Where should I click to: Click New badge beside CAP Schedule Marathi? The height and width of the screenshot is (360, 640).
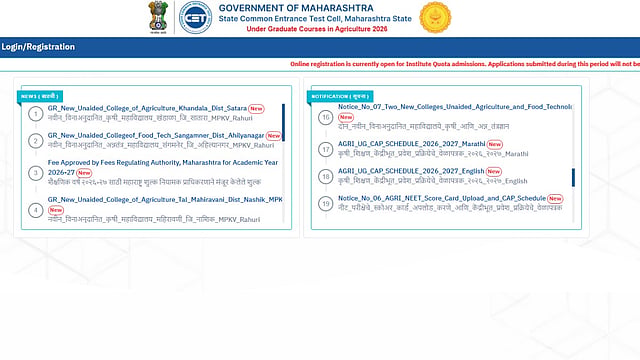(x=495, y=144)
